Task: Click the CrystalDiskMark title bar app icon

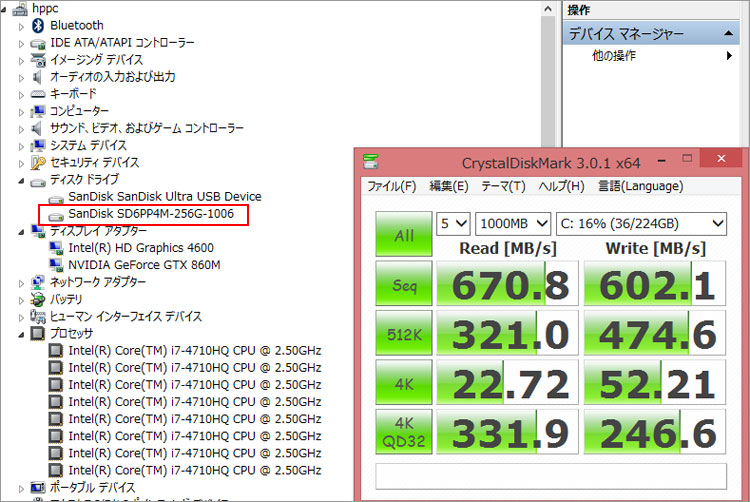Action: [371, 162]
